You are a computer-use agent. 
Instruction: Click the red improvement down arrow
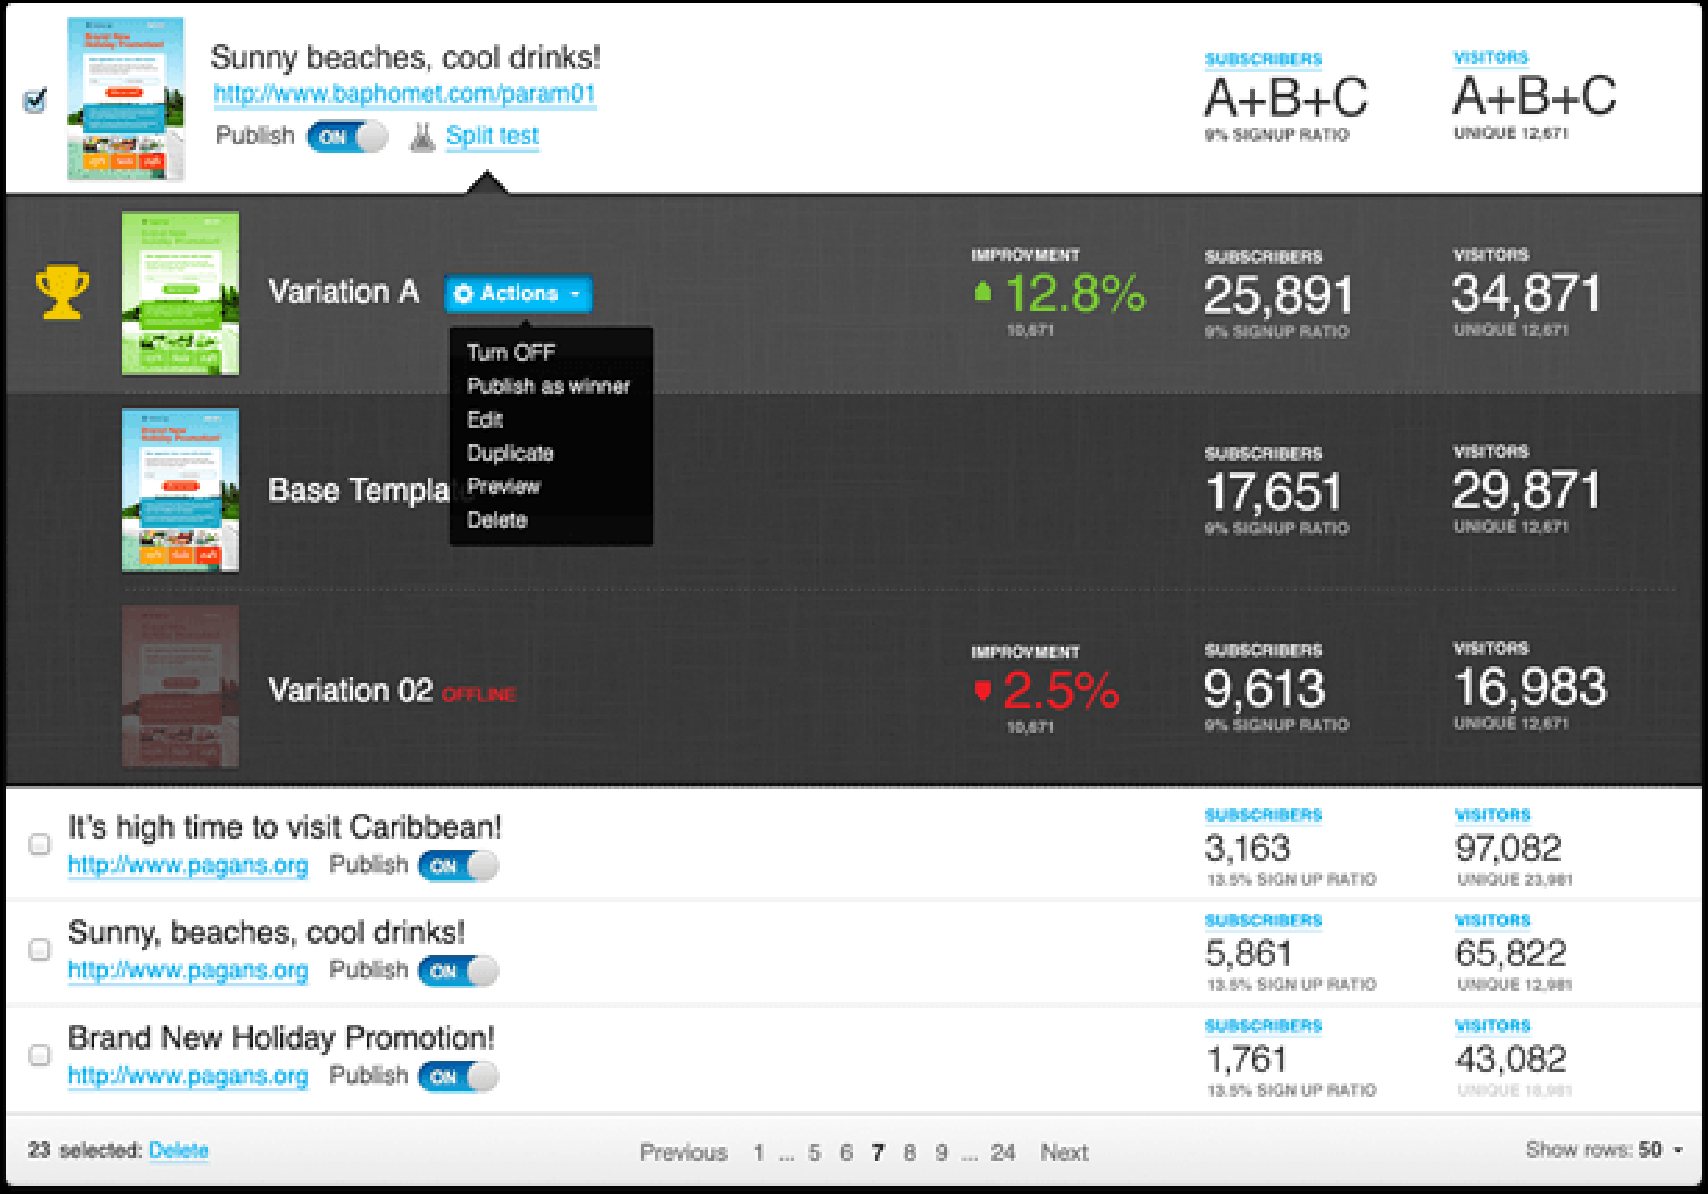[983, 690]
